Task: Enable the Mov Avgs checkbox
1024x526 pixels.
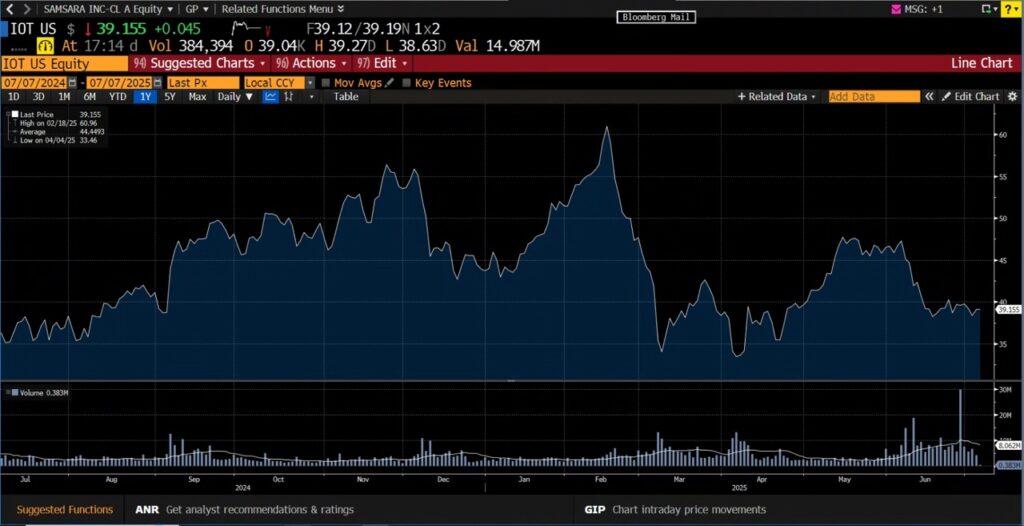Action: [325, 83]
